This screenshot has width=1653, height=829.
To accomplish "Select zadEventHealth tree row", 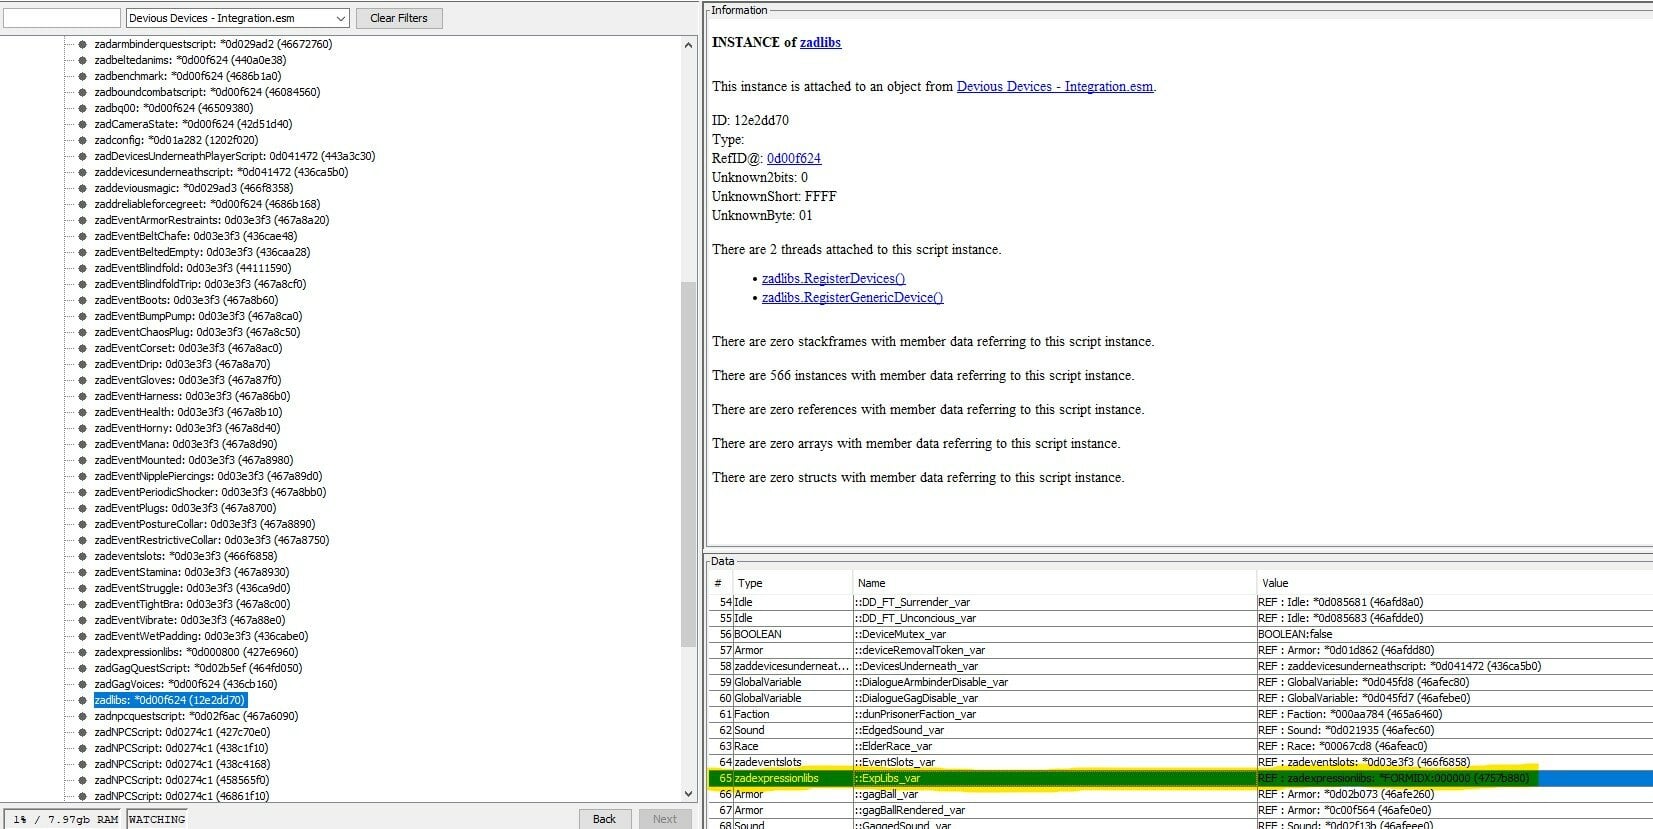I will (188, 412).
